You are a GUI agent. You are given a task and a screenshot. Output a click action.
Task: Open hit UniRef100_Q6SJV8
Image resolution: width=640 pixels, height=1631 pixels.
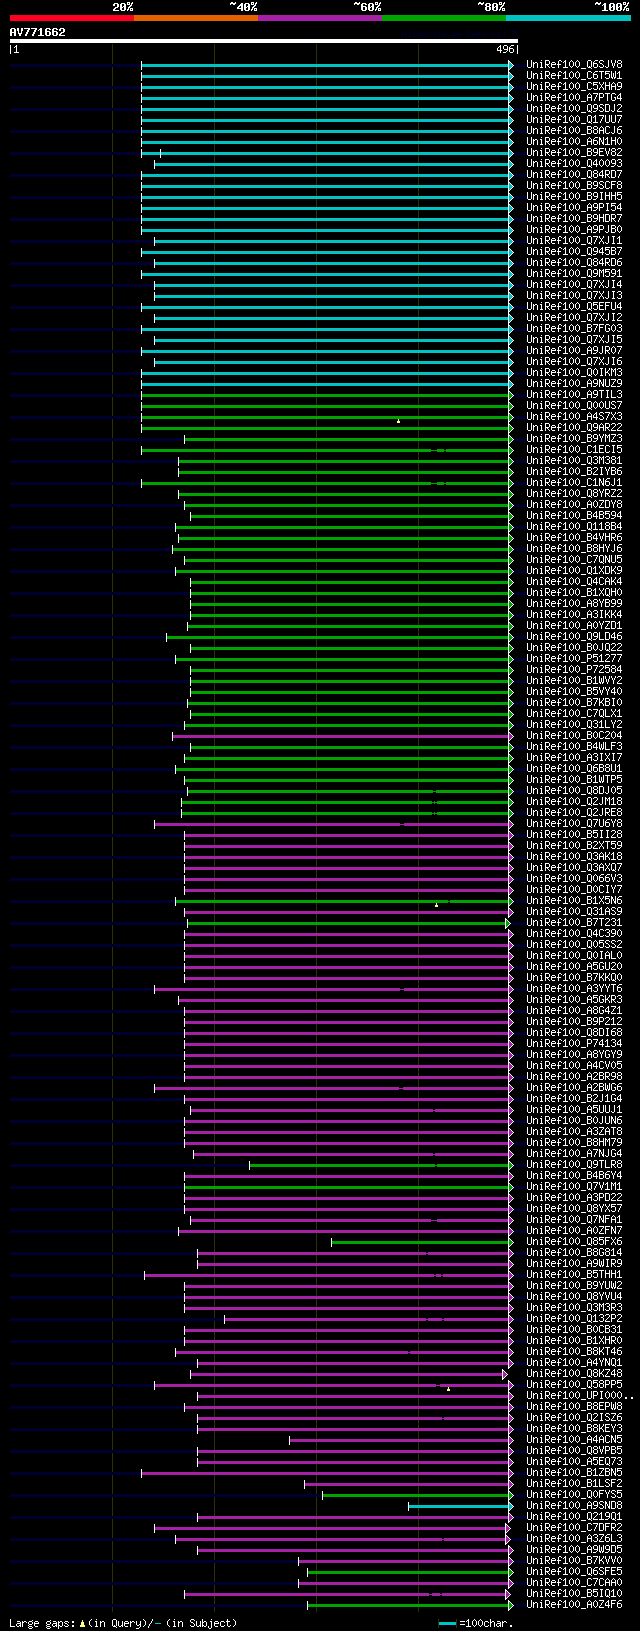click(574, 64)
